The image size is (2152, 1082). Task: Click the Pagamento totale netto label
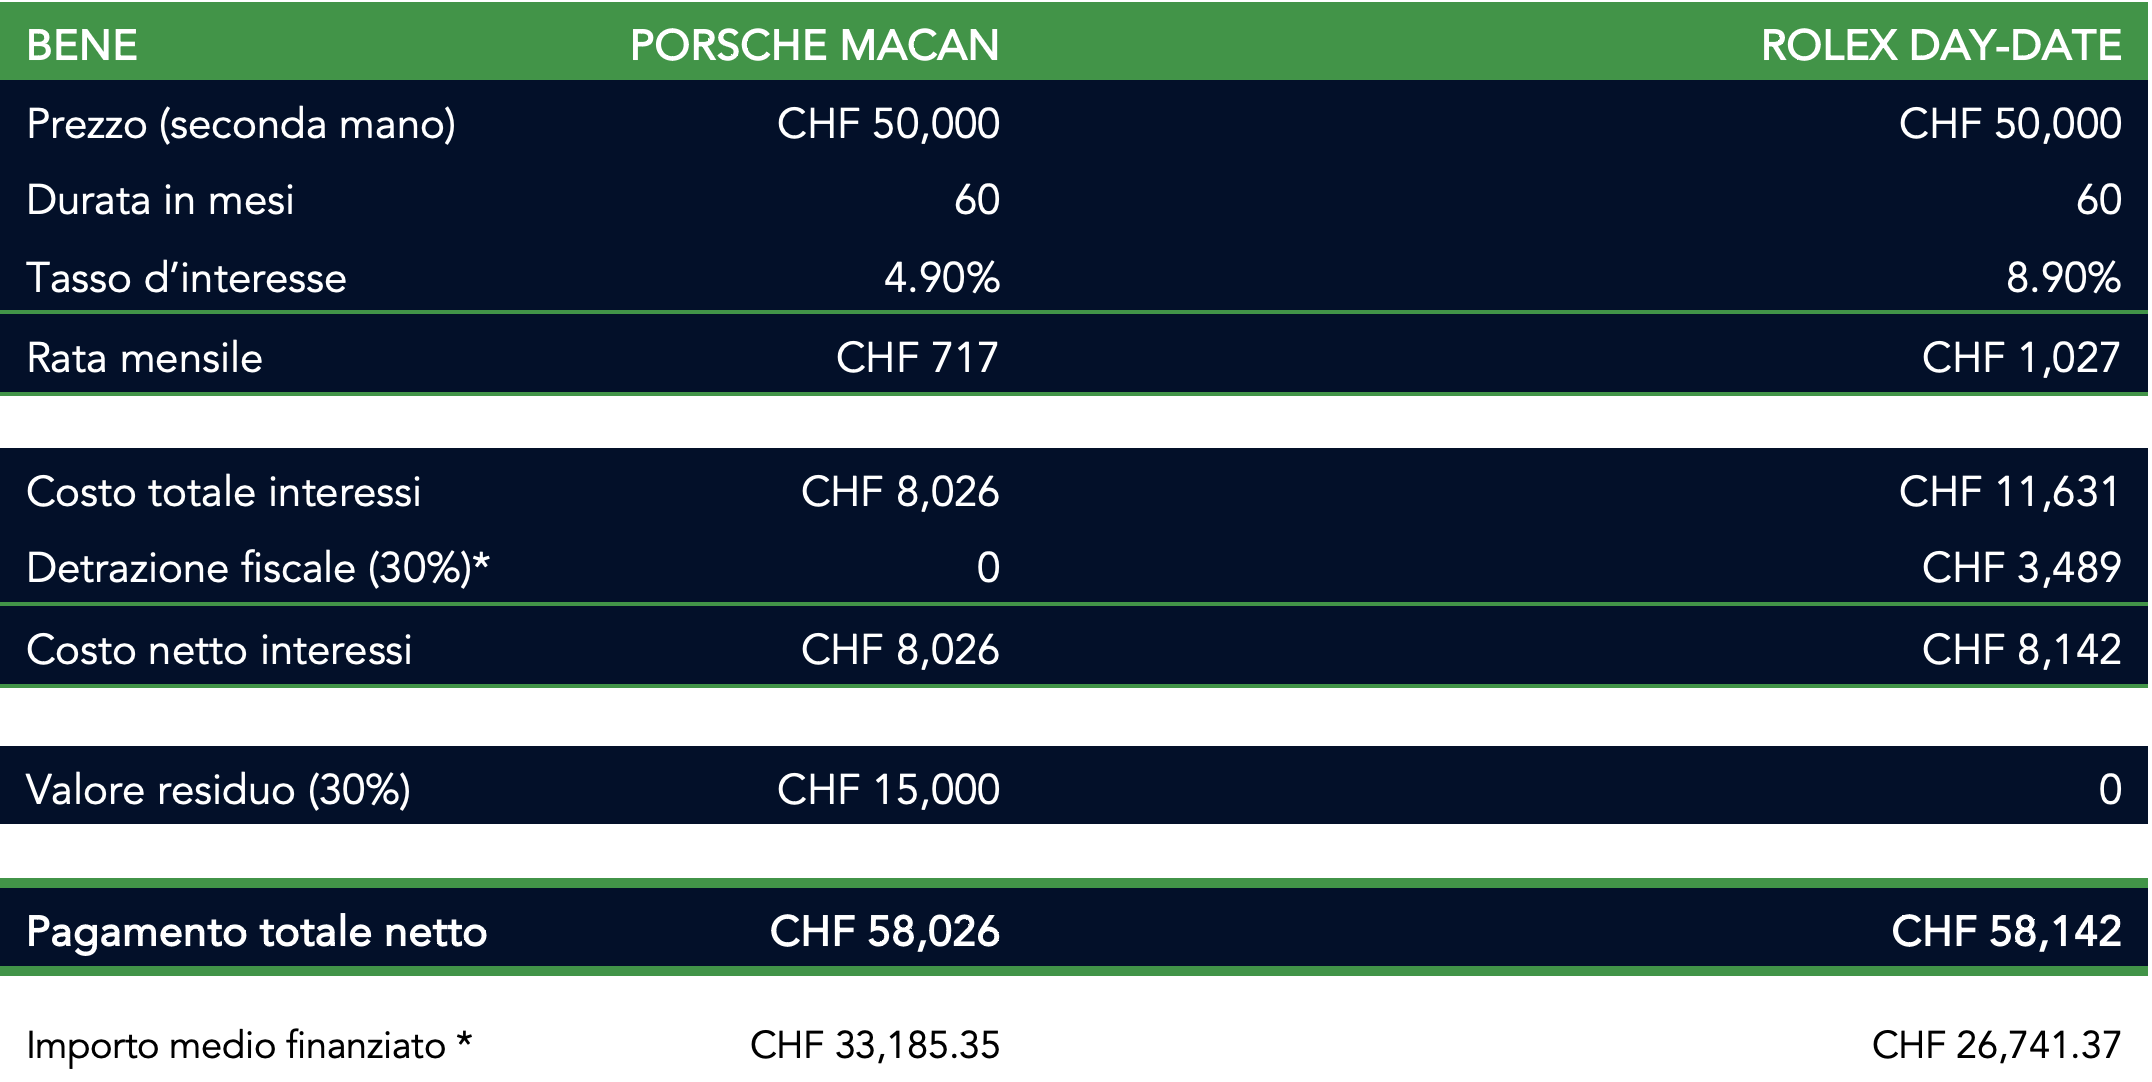[256, 931]
